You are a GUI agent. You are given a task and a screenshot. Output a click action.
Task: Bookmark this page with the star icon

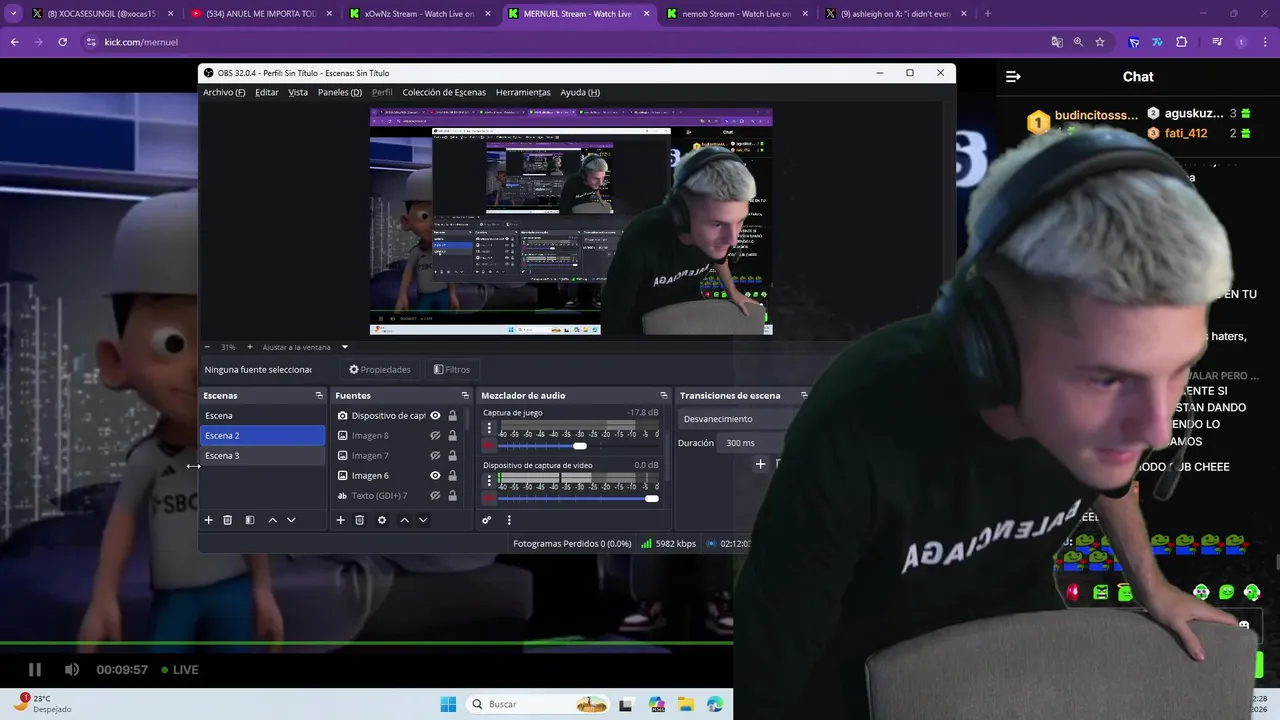click(1100, 42)
